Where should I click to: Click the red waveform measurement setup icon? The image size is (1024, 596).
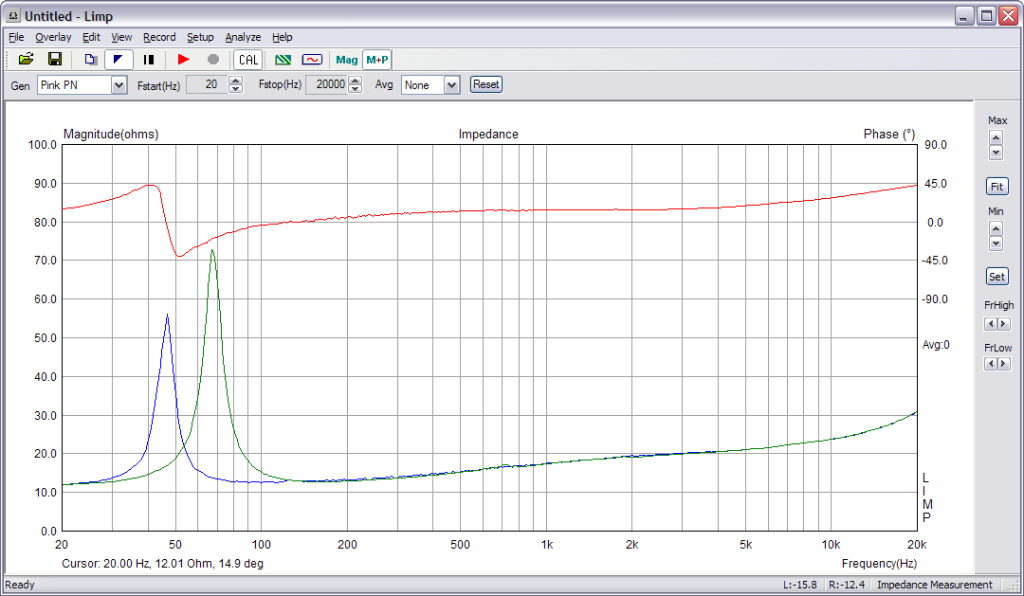click(312, 60)
